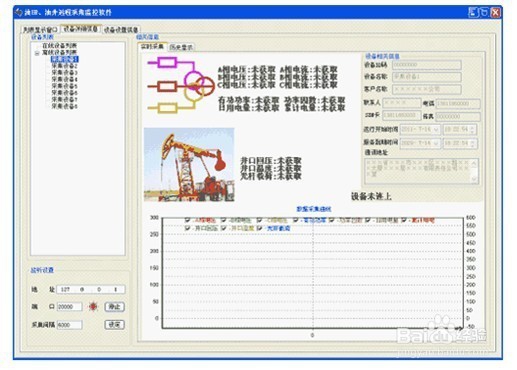Click the red listening status indicator icon
This screenshot has height=370, width=517.
coord(93,306)
